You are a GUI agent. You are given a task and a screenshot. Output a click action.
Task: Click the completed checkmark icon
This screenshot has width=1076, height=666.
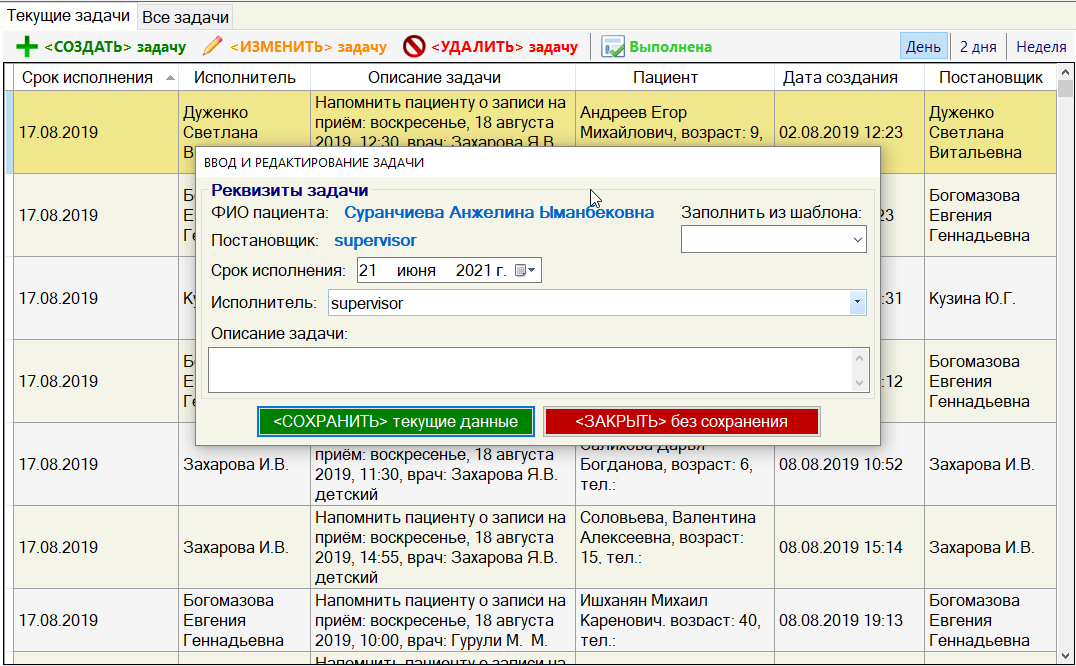coord(613,47)
